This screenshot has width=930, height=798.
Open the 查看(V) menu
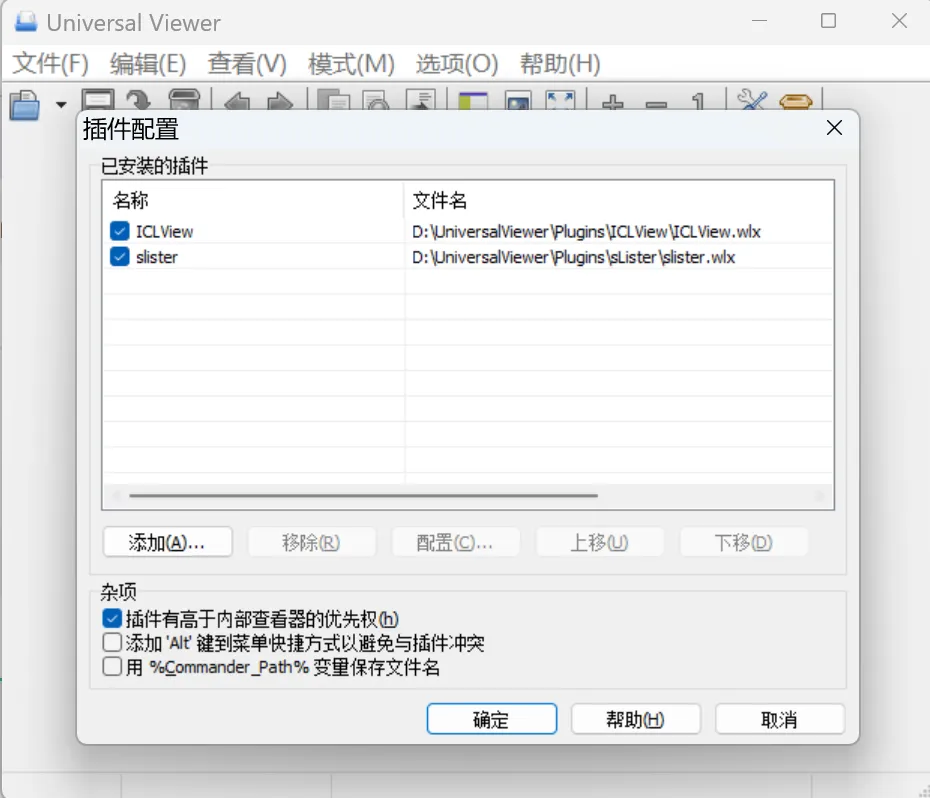tap(247, 63)
